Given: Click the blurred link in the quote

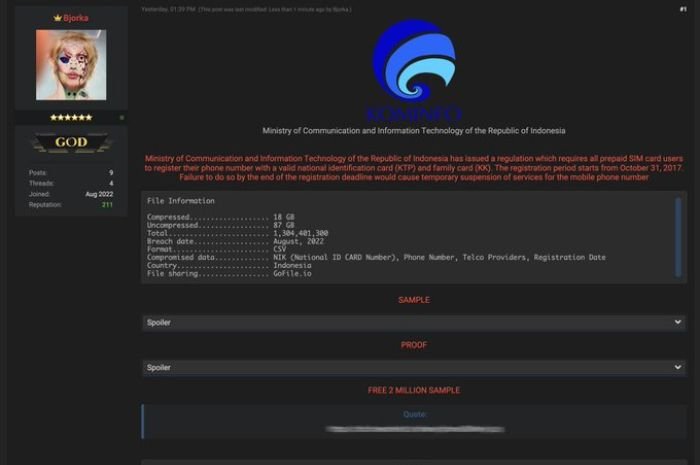Looking at the screenshot, I should click(x=414, y=428).
